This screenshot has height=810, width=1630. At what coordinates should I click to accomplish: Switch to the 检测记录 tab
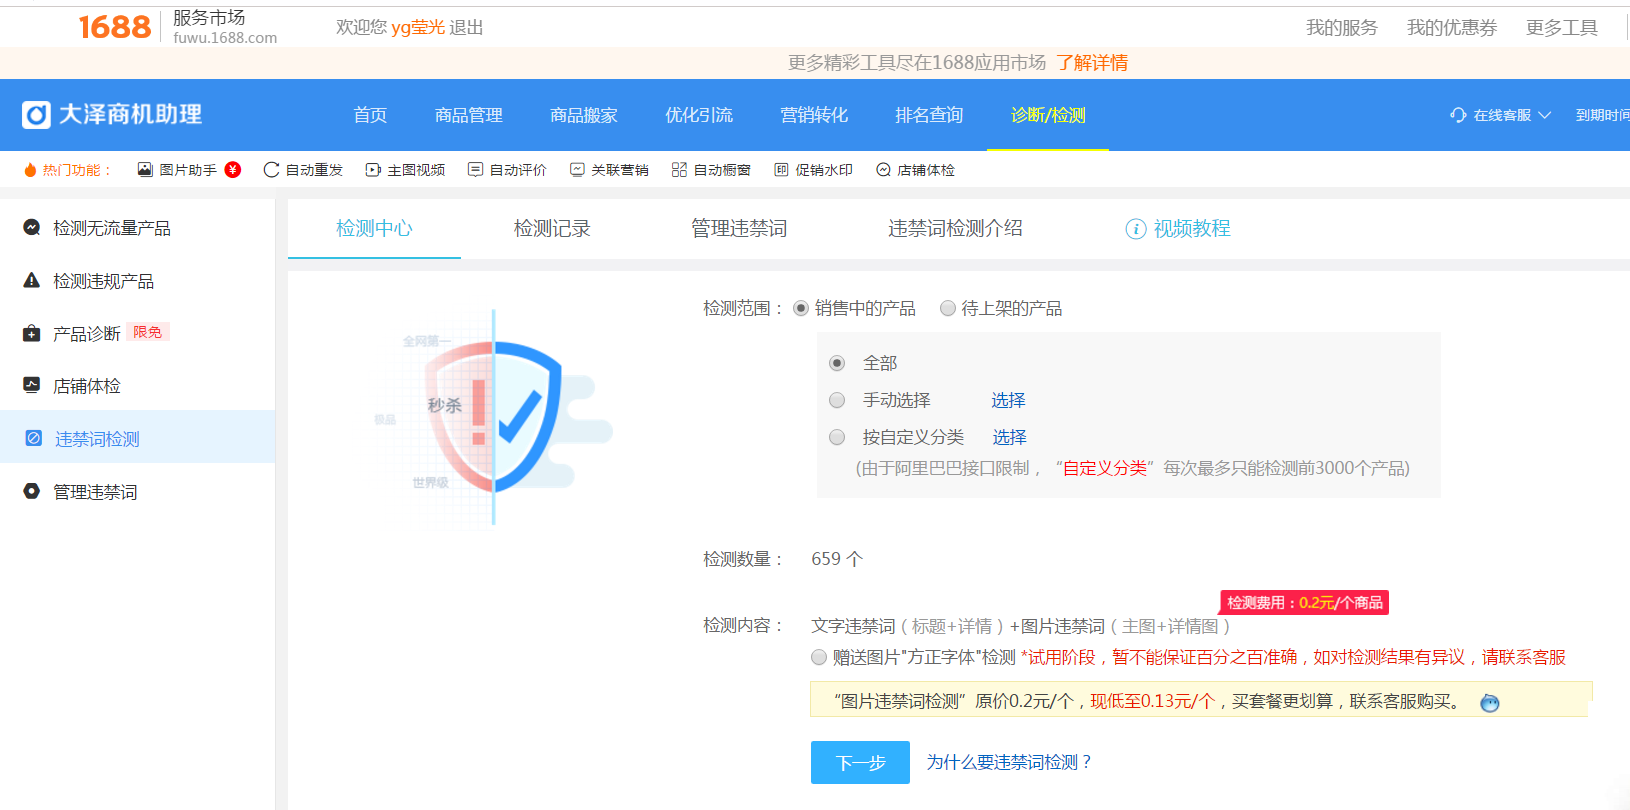click(x=552, y=228)
